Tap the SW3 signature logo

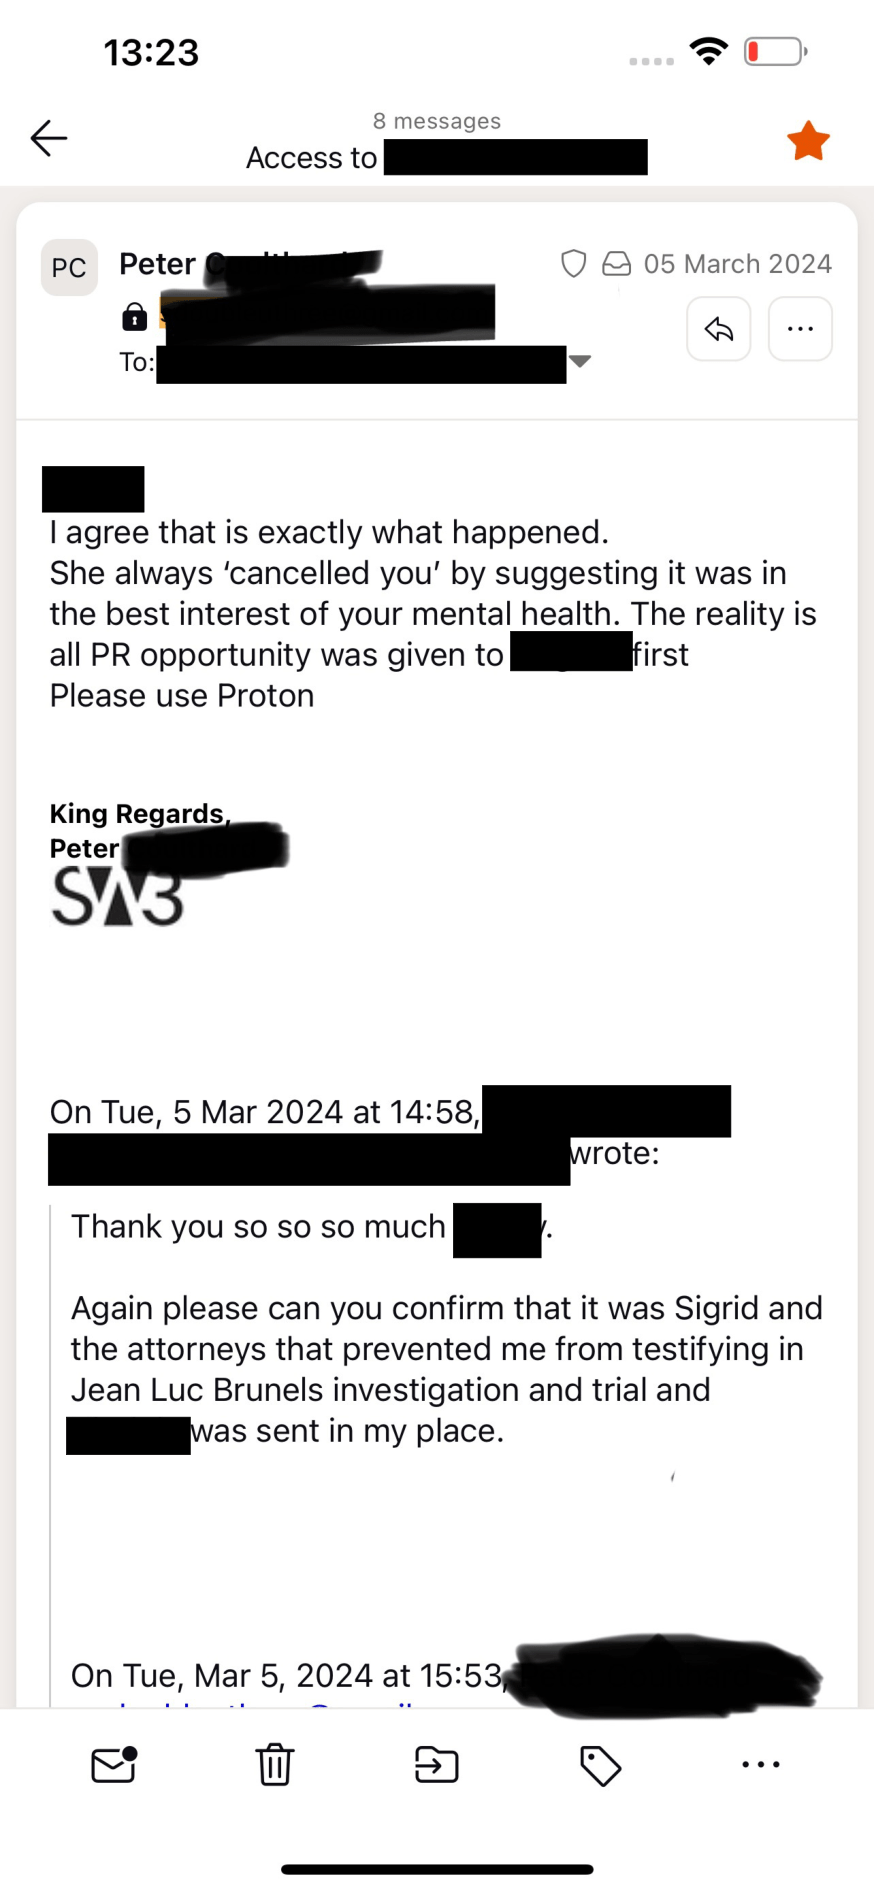pyautogui.click(x=117, y=895)
